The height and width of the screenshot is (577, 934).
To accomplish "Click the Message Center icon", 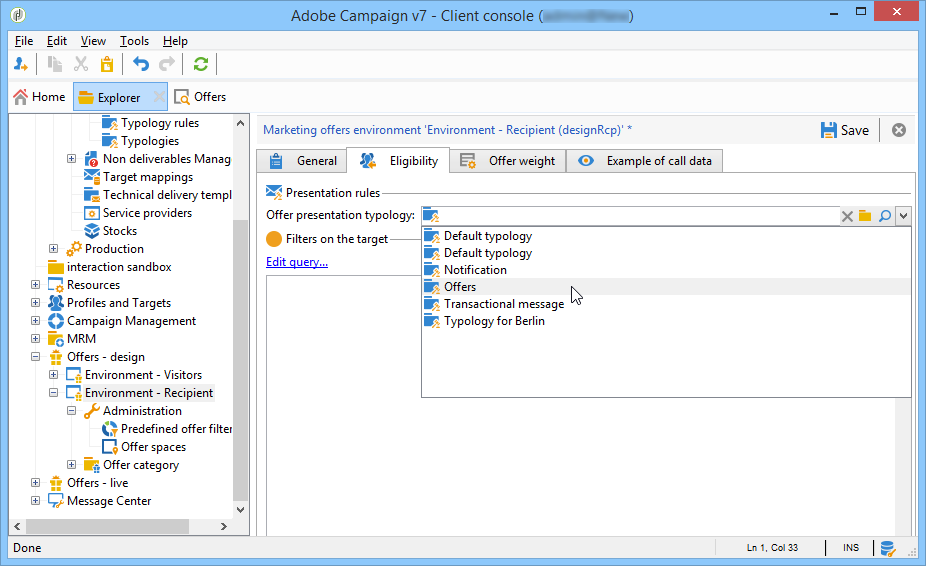I will click(56, 501).
